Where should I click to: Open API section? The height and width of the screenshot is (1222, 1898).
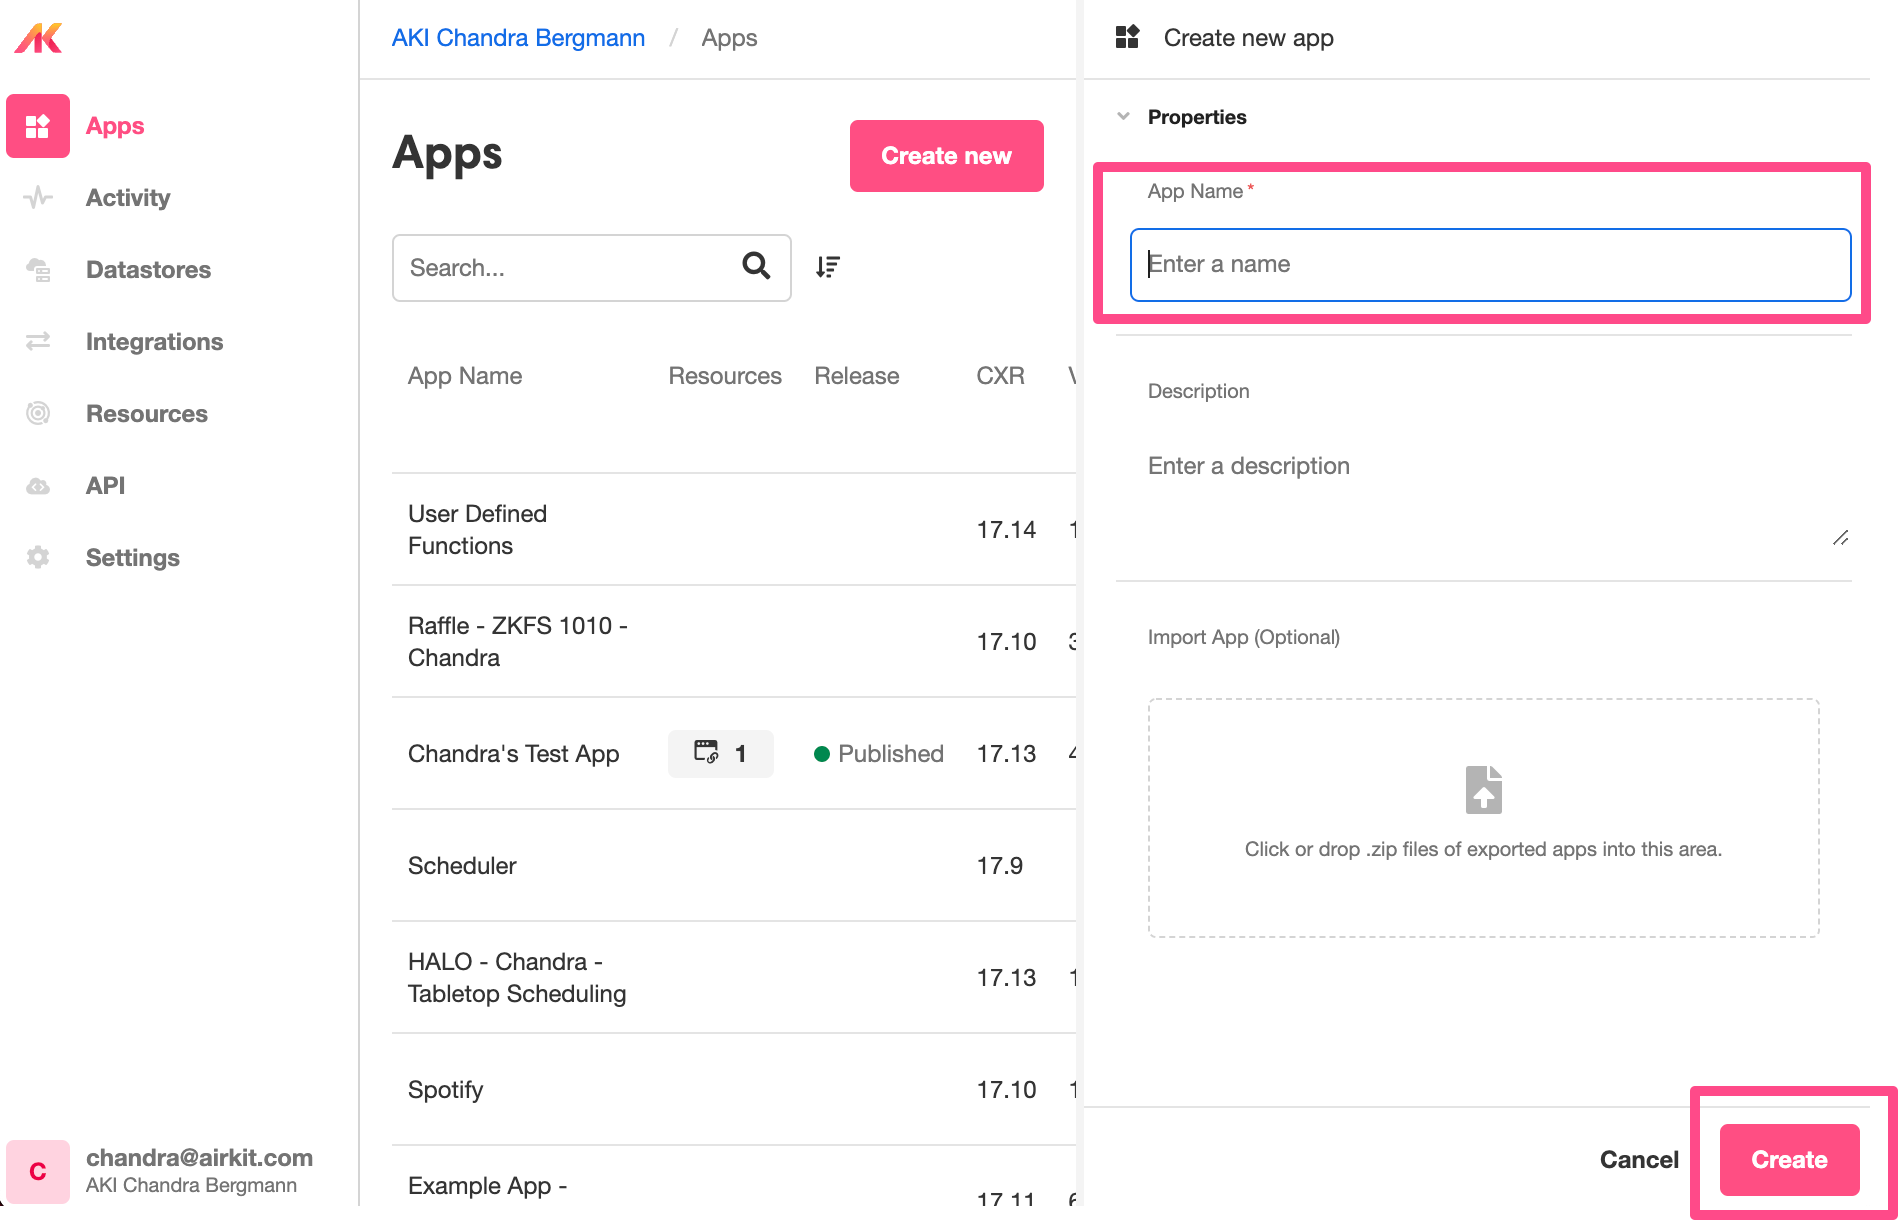(x=106, y=486)
